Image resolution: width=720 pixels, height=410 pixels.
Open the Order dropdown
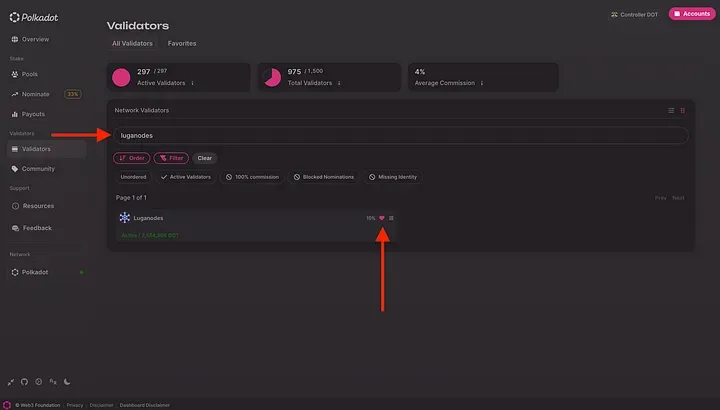tap(131, 158)
